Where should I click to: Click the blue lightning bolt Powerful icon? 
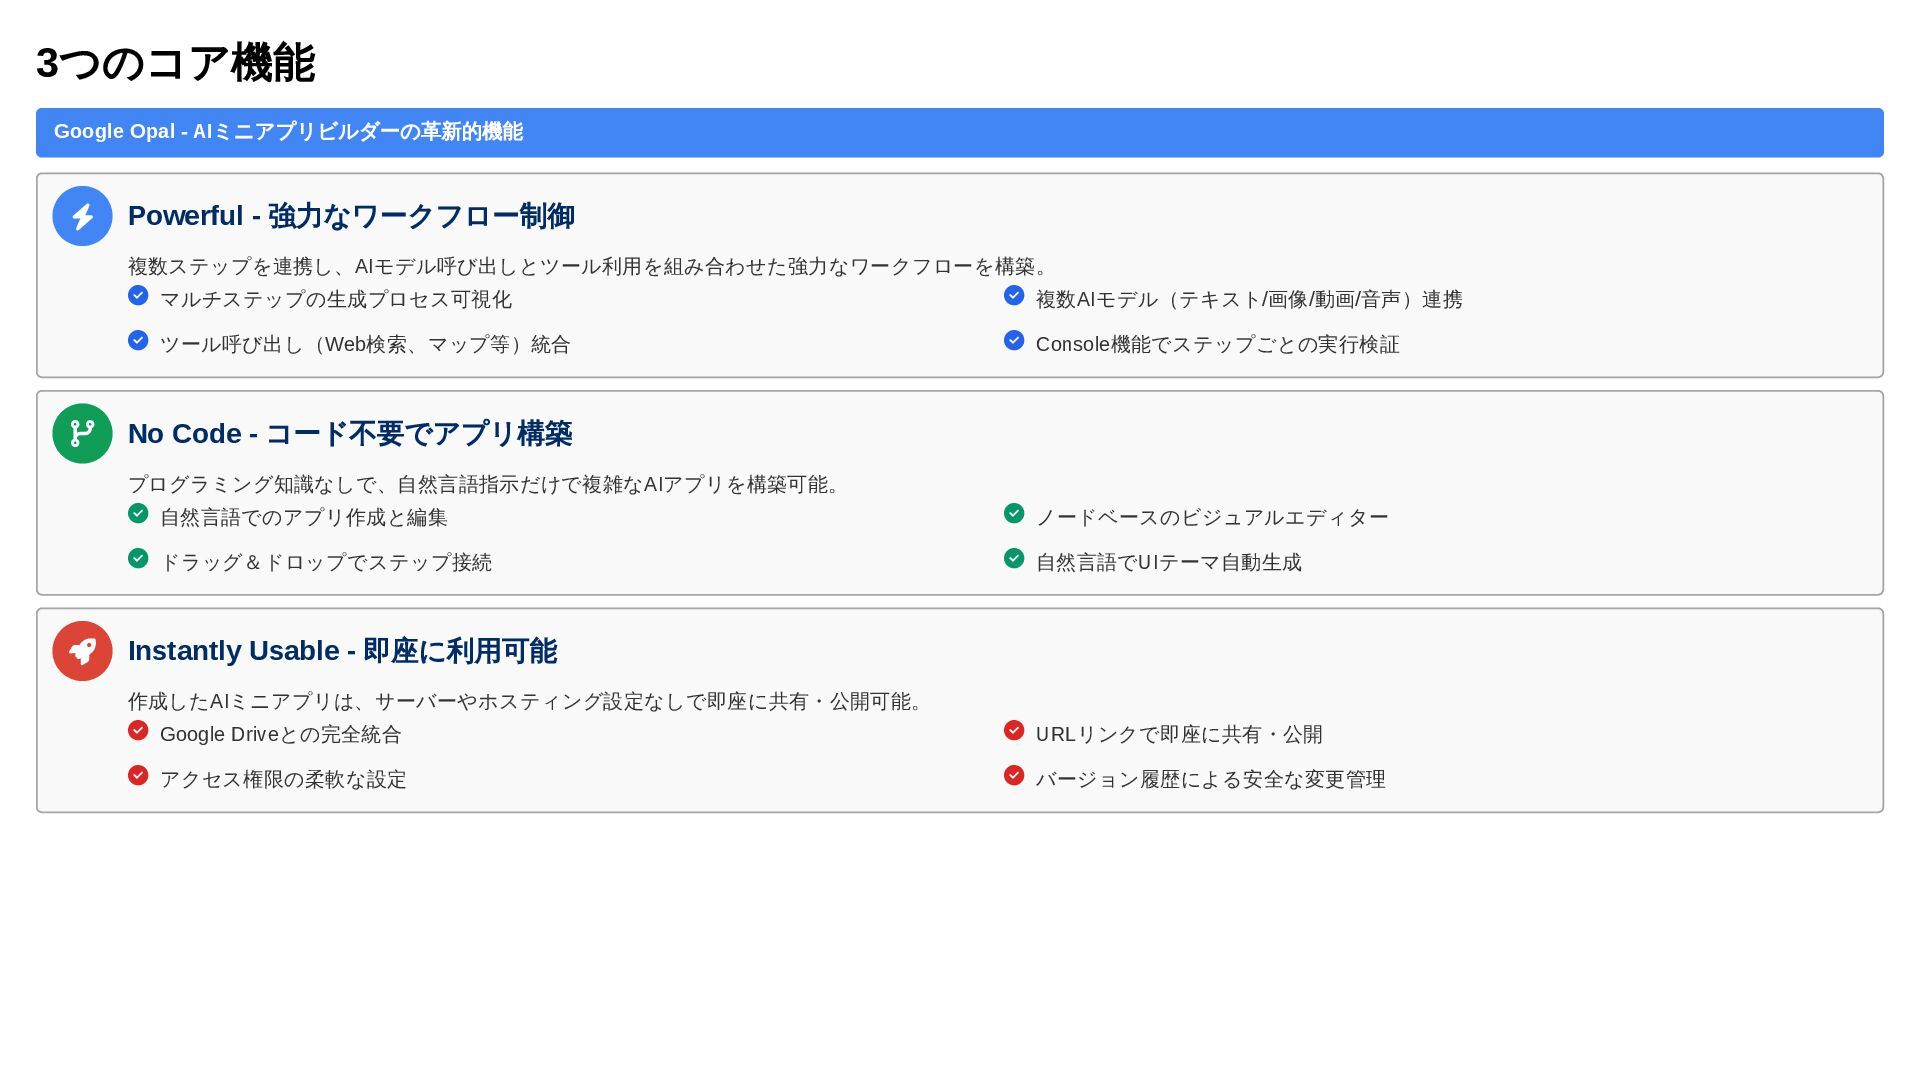[82, 216]
